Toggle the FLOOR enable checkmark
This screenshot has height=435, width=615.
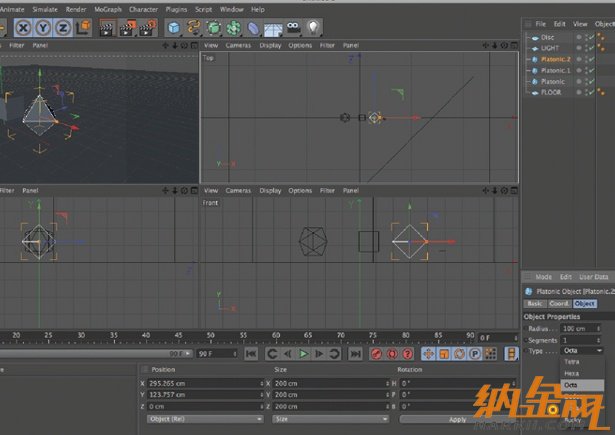591,92
